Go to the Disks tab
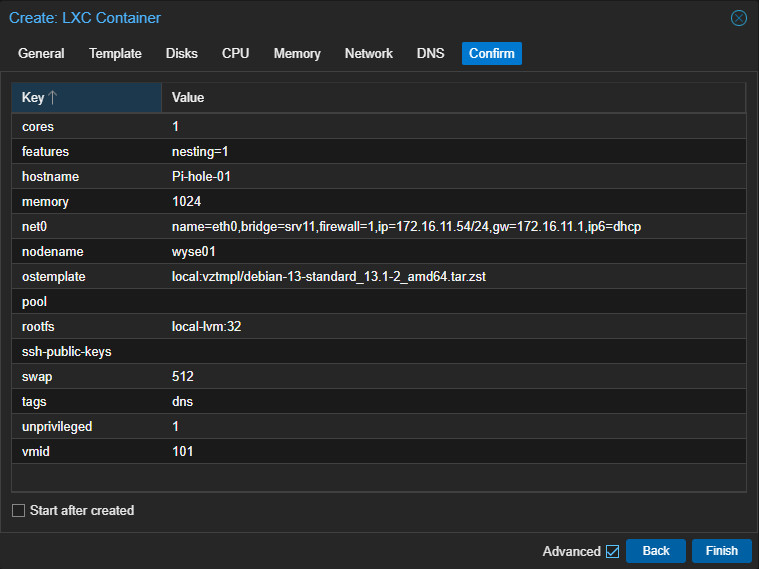The image size is (759, 569). (182, 53)
